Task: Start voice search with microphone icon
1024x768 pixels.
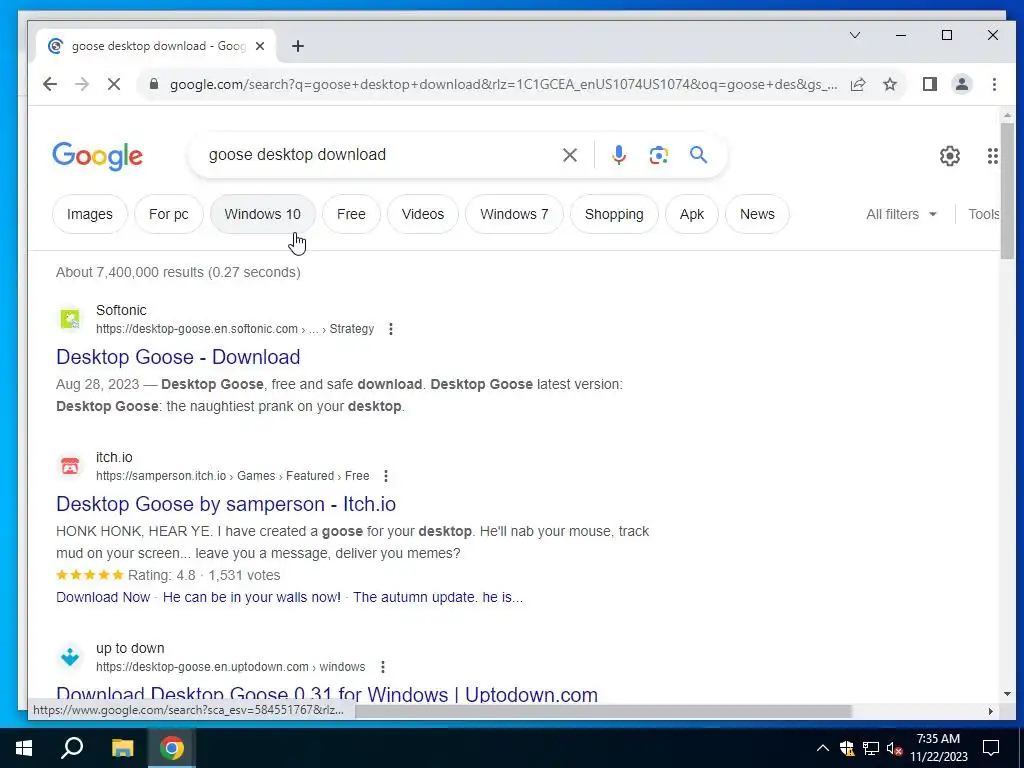Action: [x=619, y=155]
